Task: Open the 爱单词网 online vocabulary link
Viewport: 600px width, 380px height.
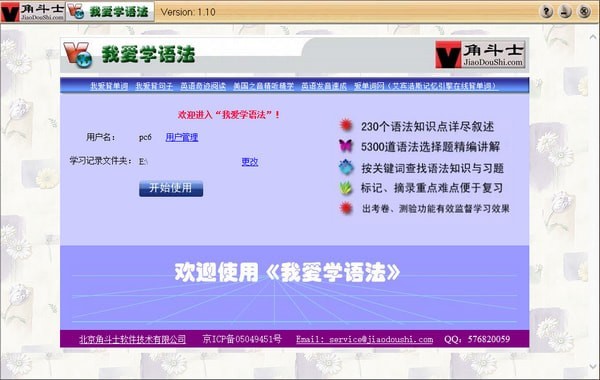Action: 425,86
